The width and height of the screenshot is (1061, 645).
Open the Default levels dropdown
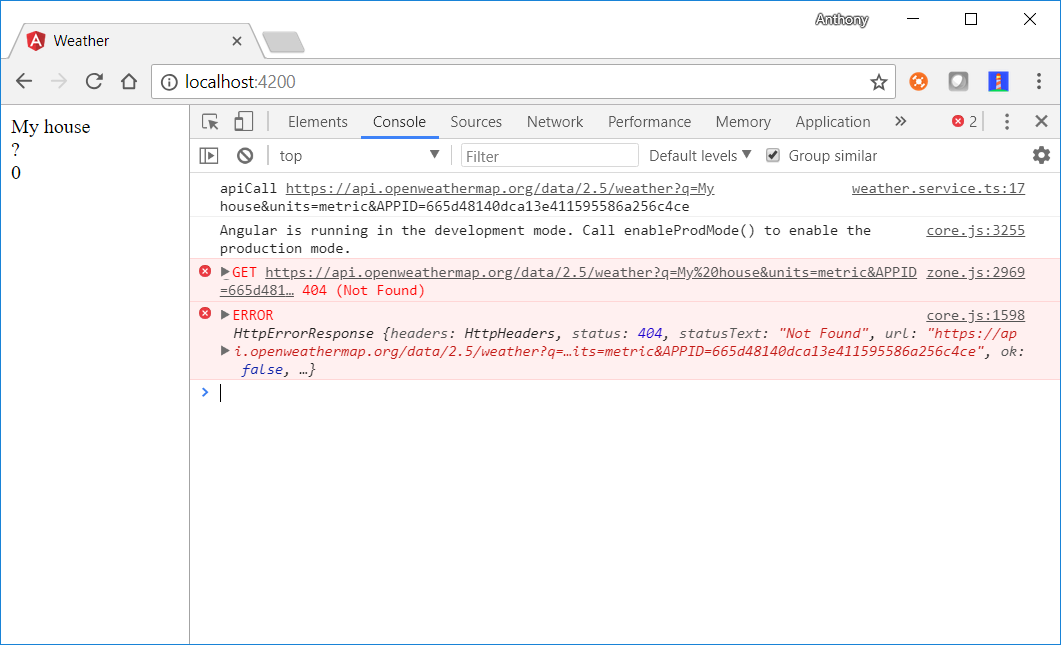[700, 156]
